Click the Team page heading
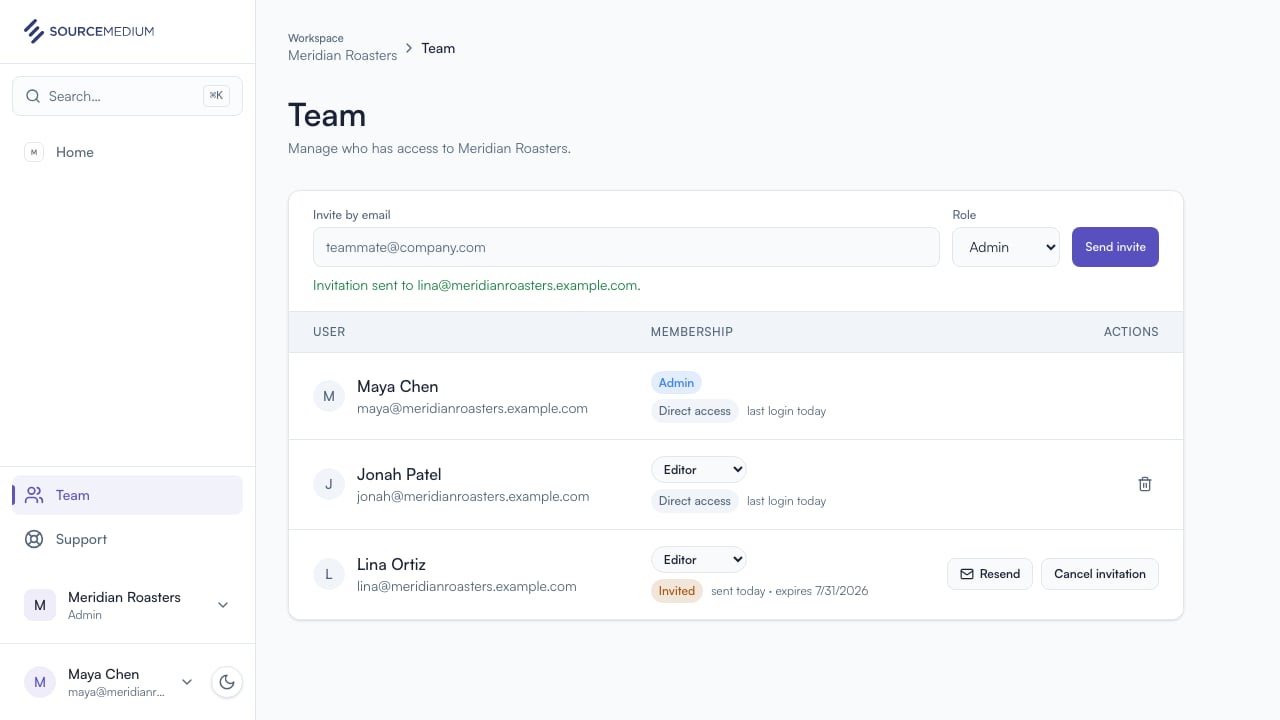Viewport: 1280px width, 720px height. click(x=327, y=115)
